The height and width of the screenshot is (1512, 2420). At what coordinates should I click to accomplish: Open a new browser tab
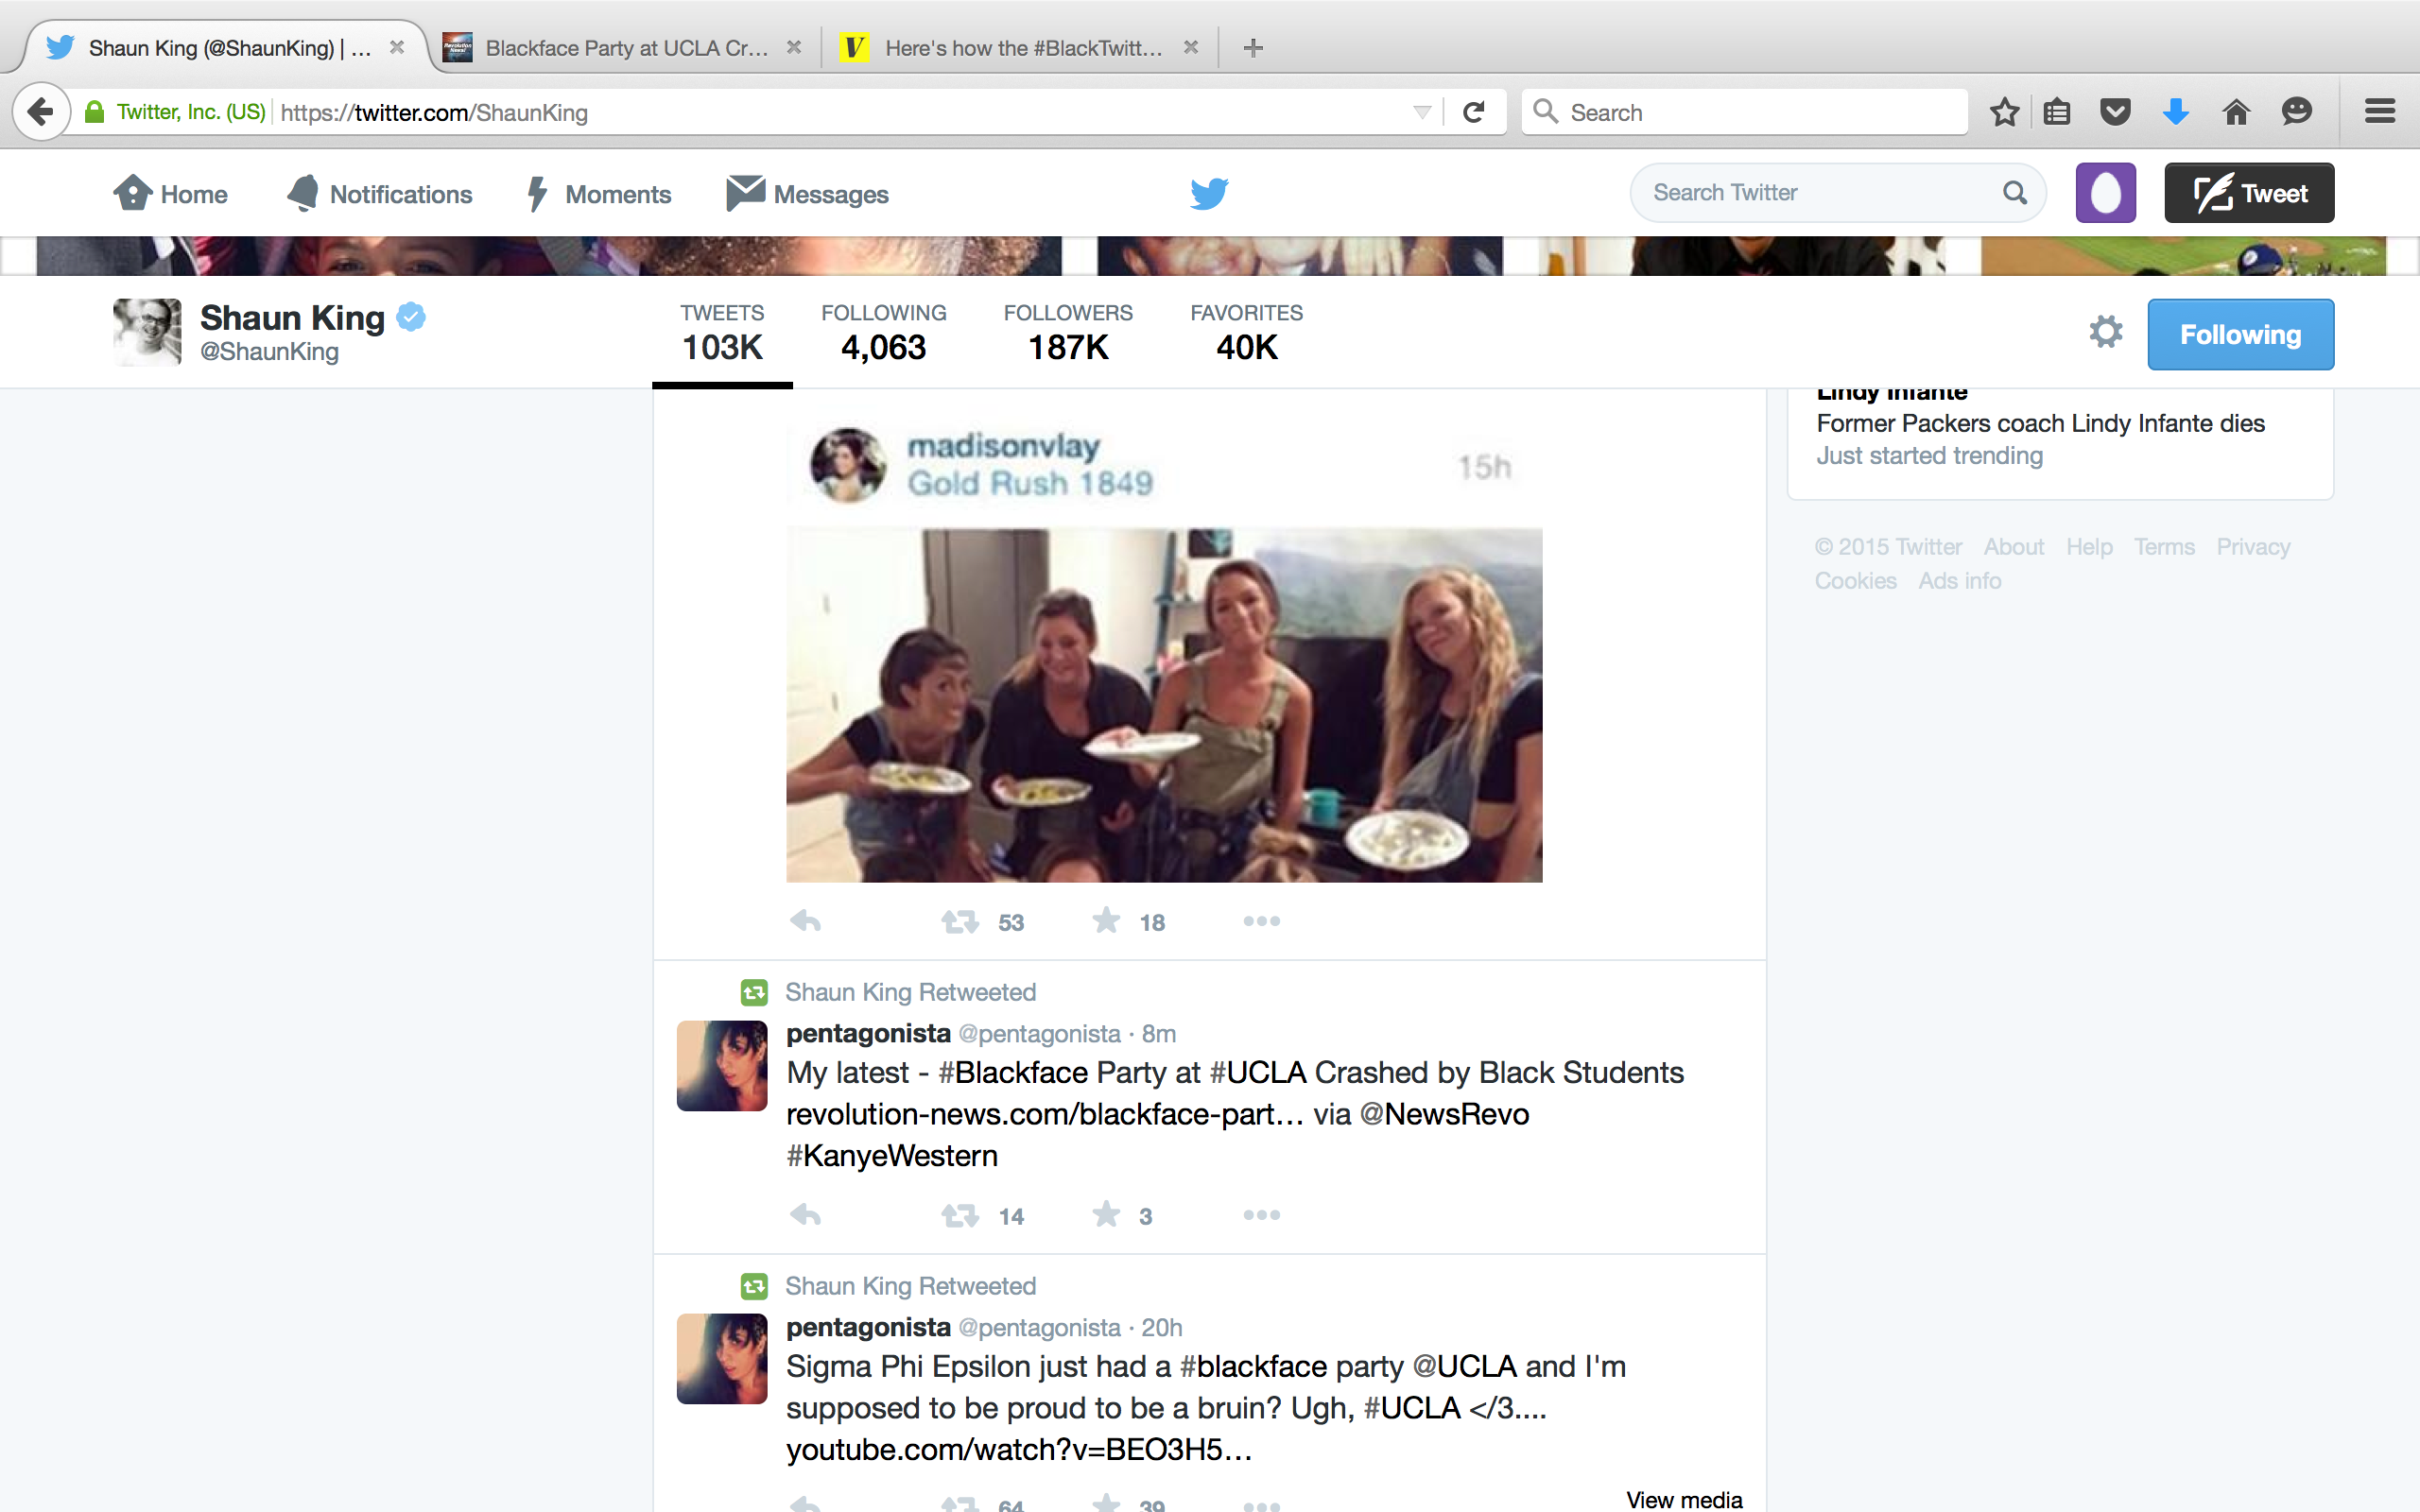click(1253, 47)
